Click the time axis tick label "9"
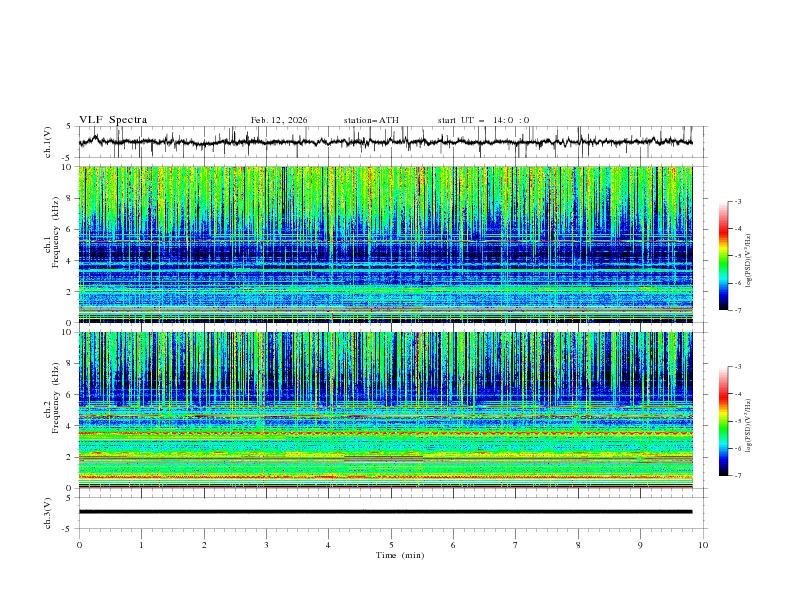The image size is (792, 612). (640, 545)
